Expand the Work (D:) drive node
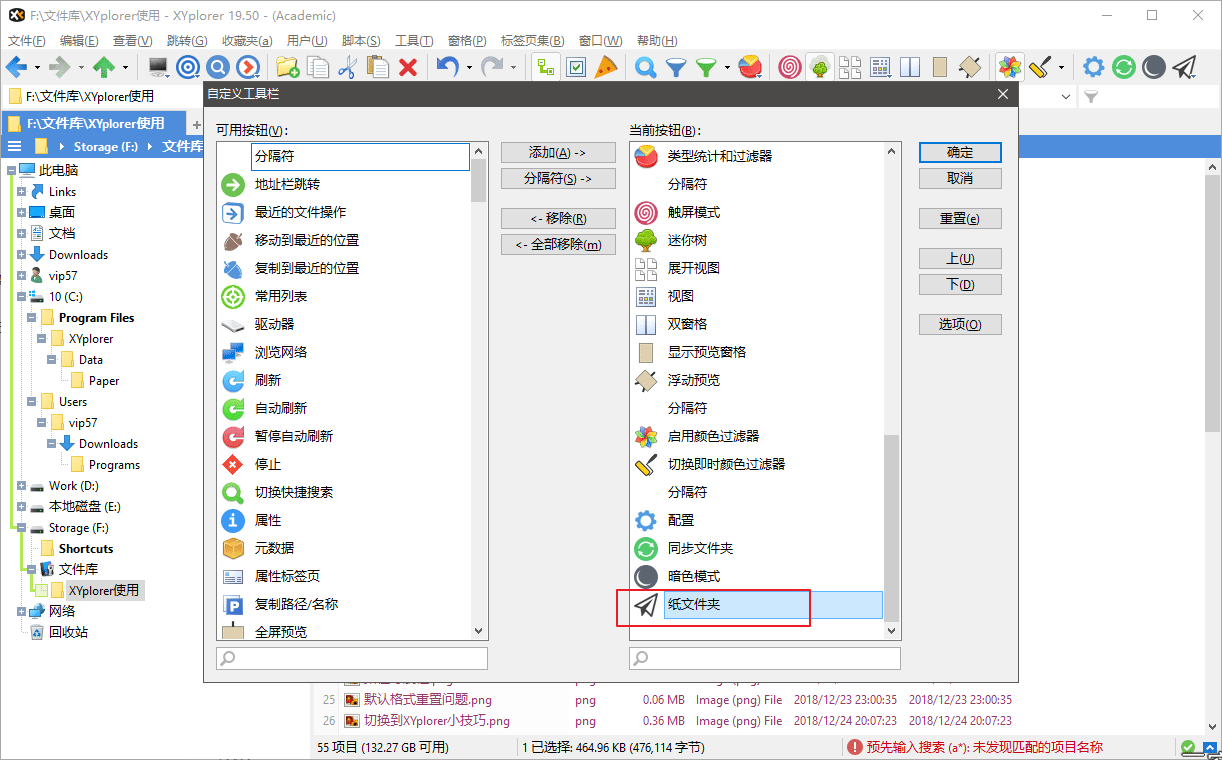Screen dimensions: 1222x760 [21, 485]
